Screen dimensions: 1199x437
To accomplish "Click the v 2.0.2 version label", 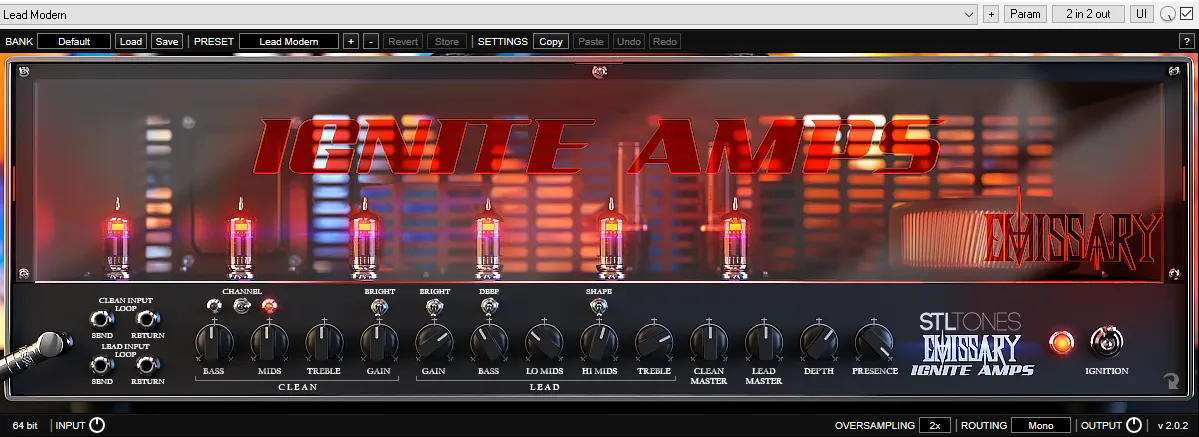I will tap(1172, 425).
